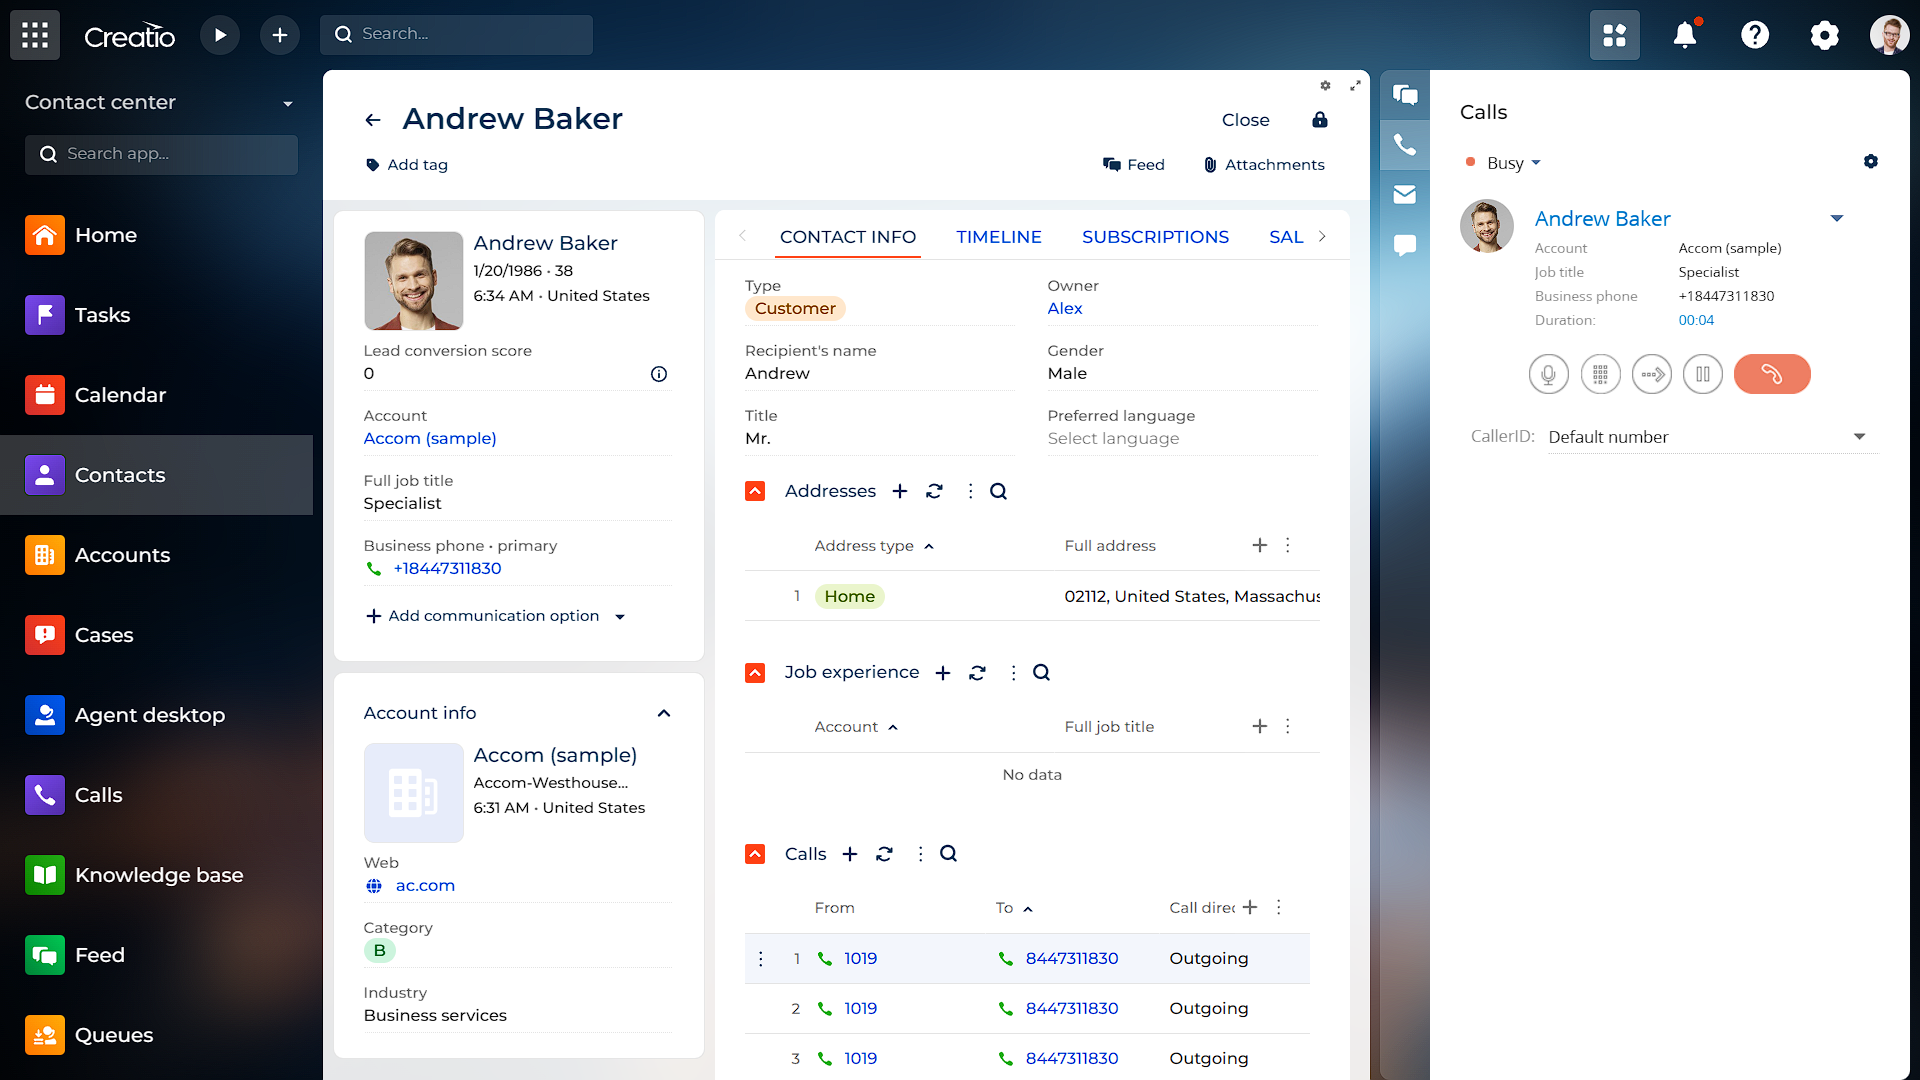Open the applications hub tile icon

pyautogui.click(x=1615, y=35)
